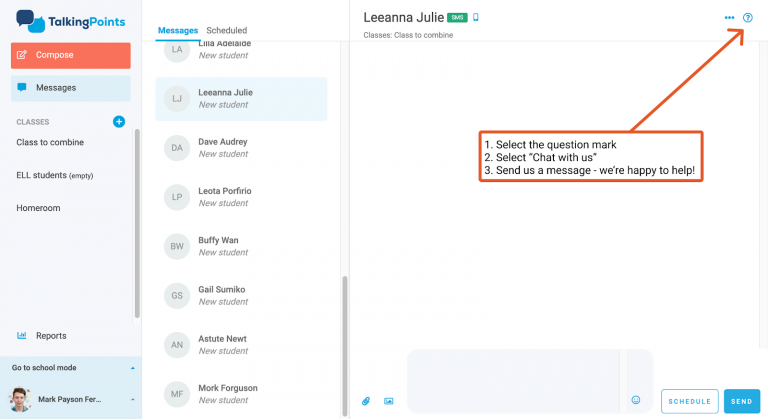Viewport: 768px width, 419px height.
Task: Click the Leeanna Julie header name
Action: tap(404, 18)
